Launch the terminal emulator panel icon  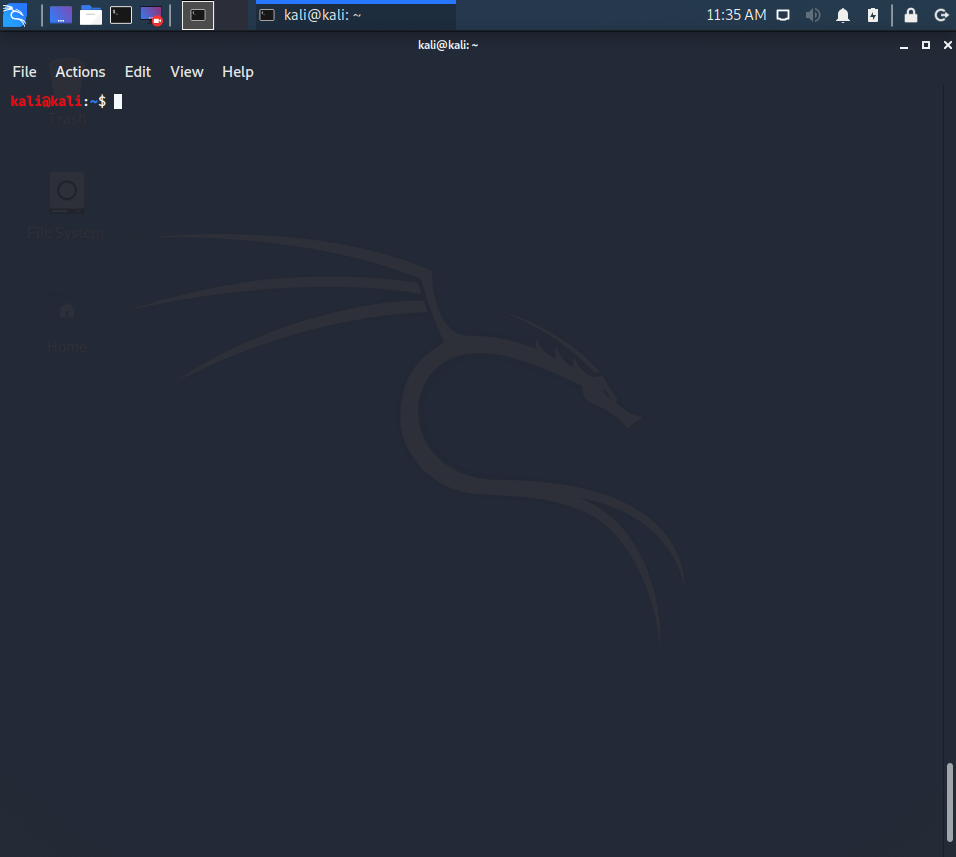click(121, 15)
